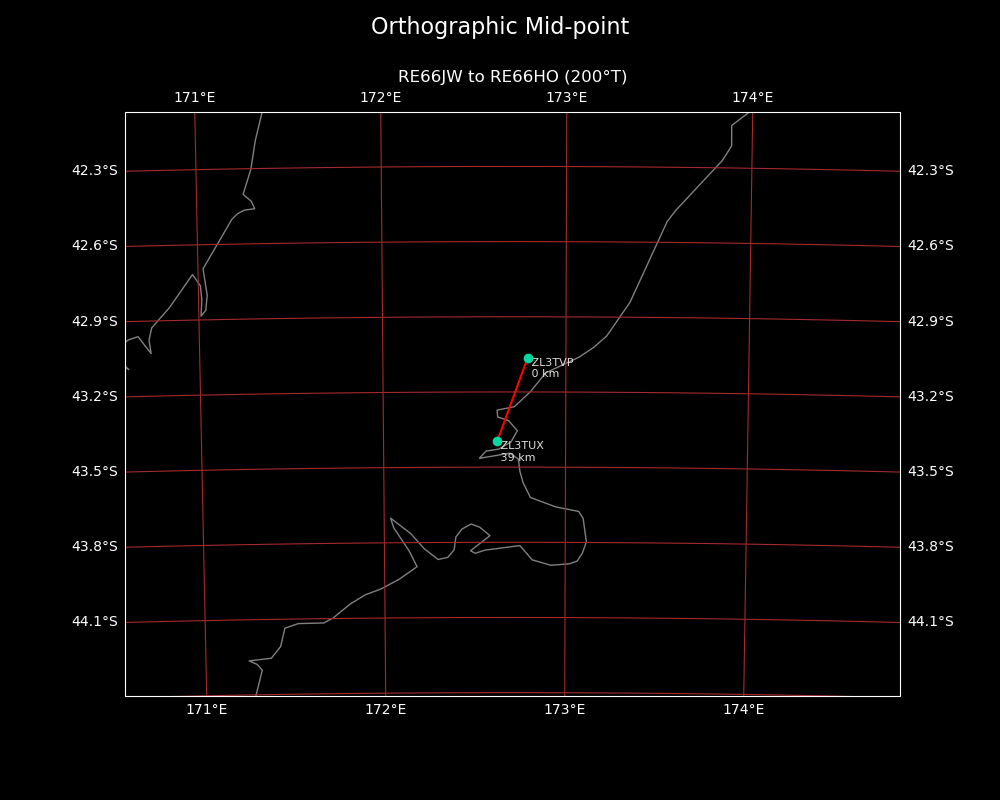Click the 42.3°S label on left axis

[94, 171]
